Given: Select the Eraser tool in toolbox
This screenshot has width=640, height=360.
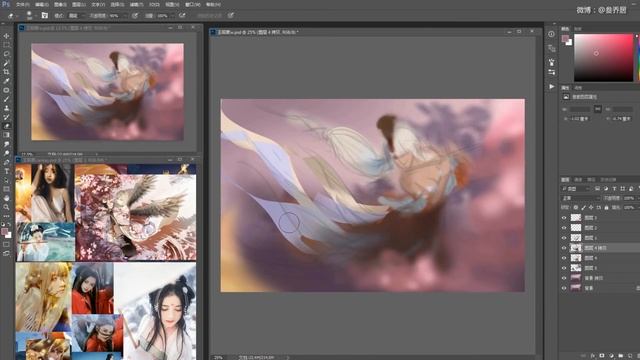Looking at the screenshot, I should (x=6, y=126).
